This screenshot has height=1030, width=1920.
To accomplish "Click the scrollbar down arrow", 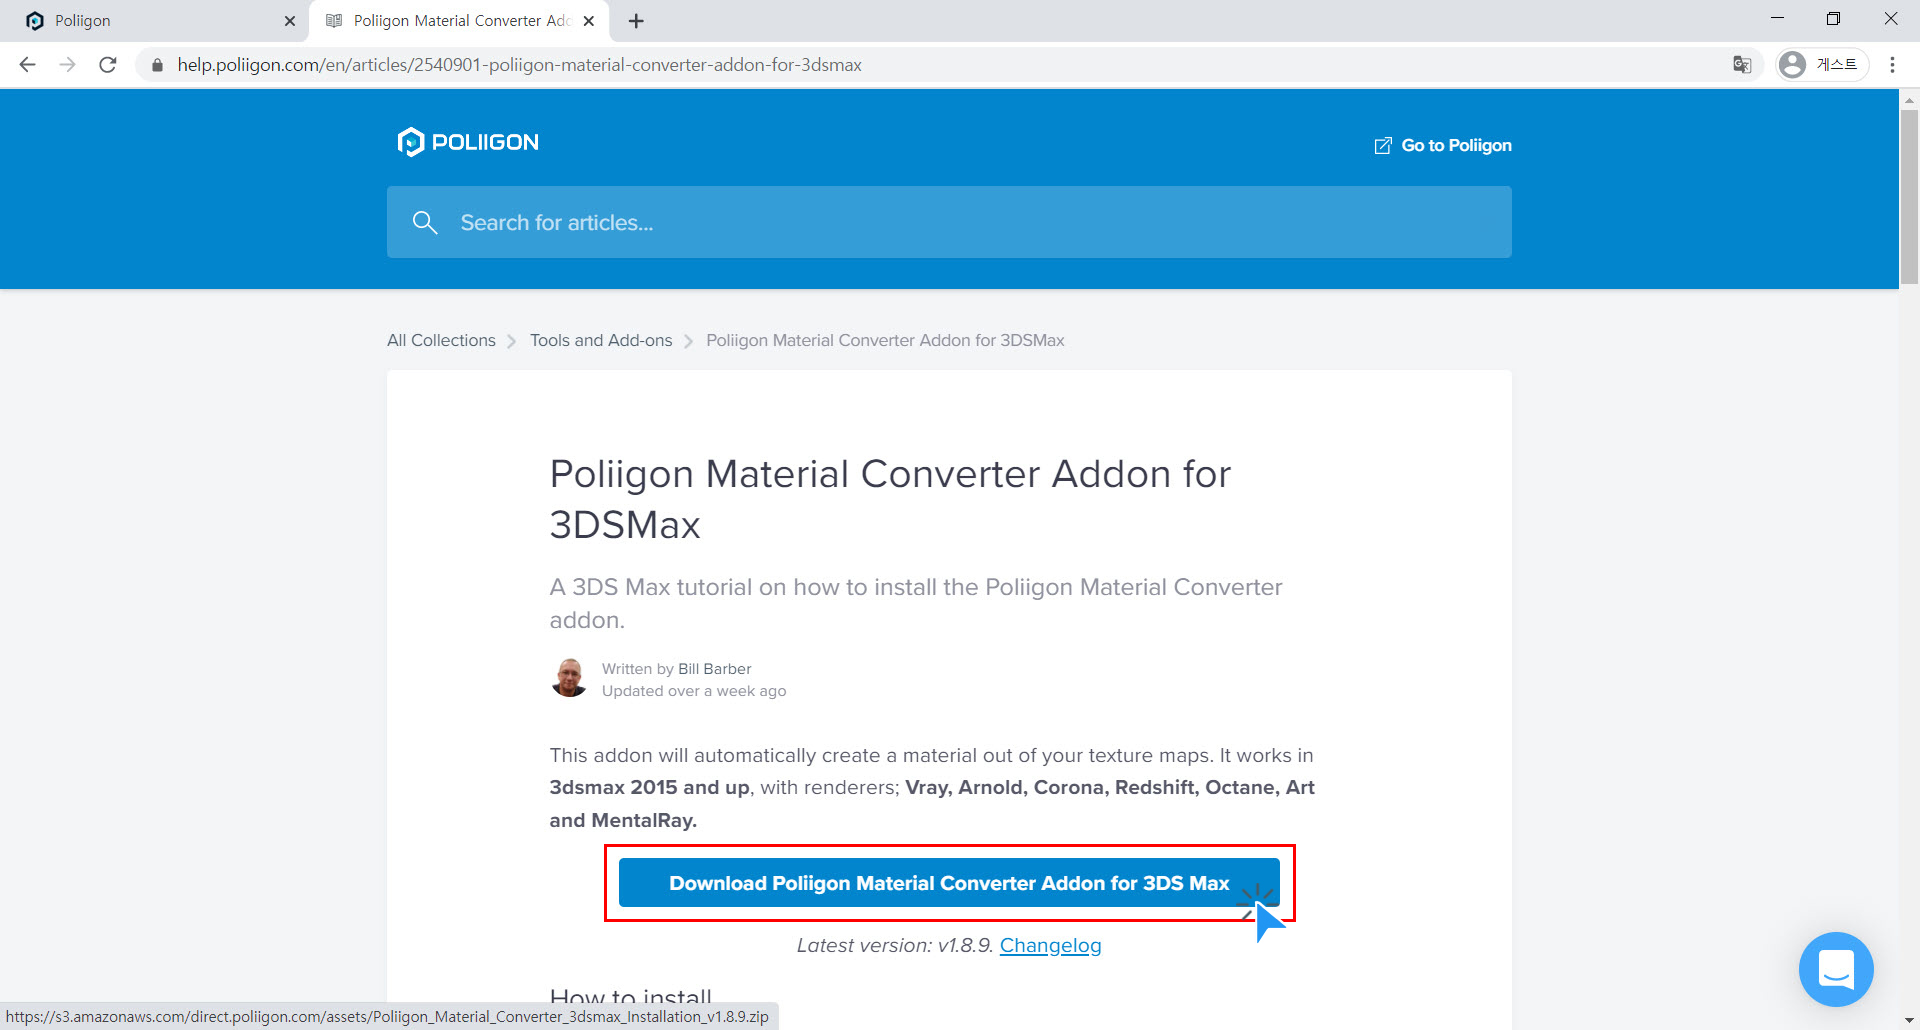I will (1909, 1021).
